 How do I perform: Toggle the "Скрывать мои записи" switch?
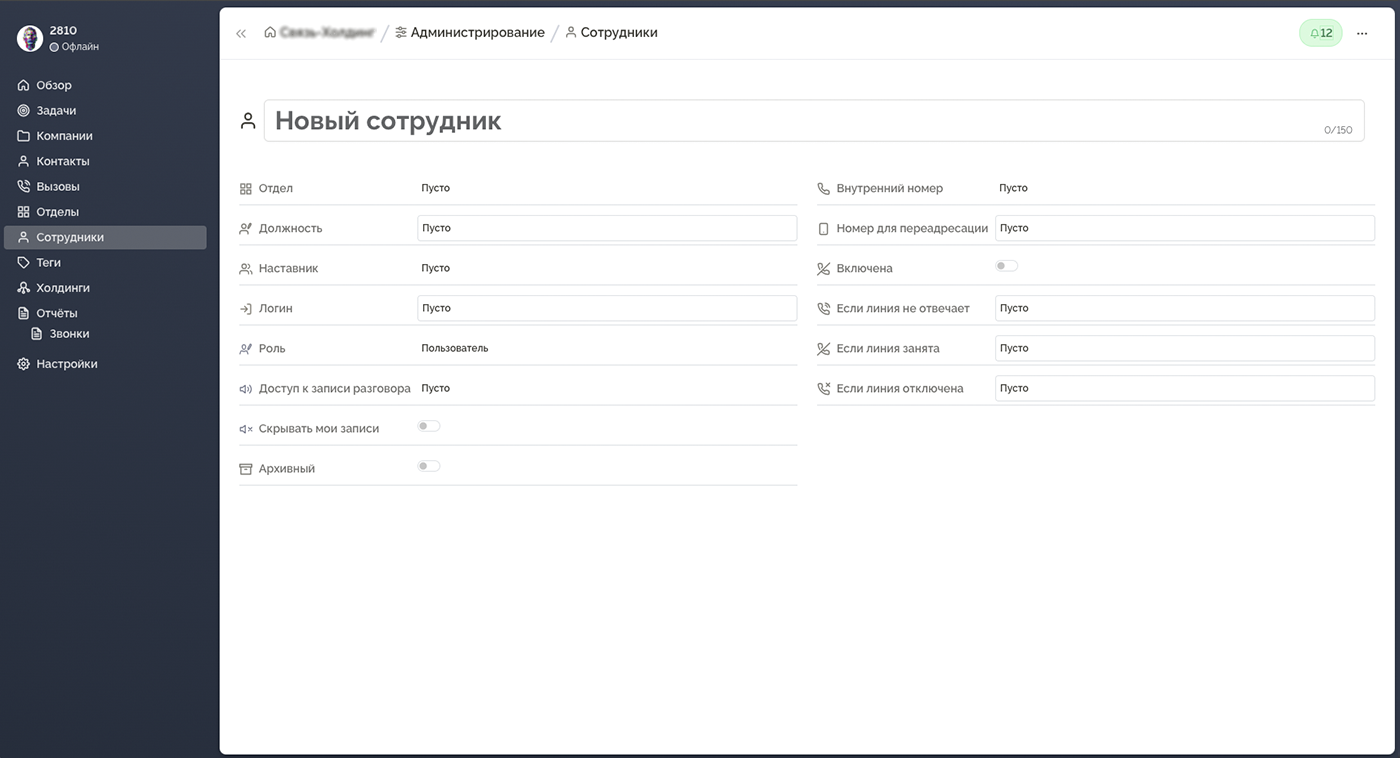click(428, 427)
